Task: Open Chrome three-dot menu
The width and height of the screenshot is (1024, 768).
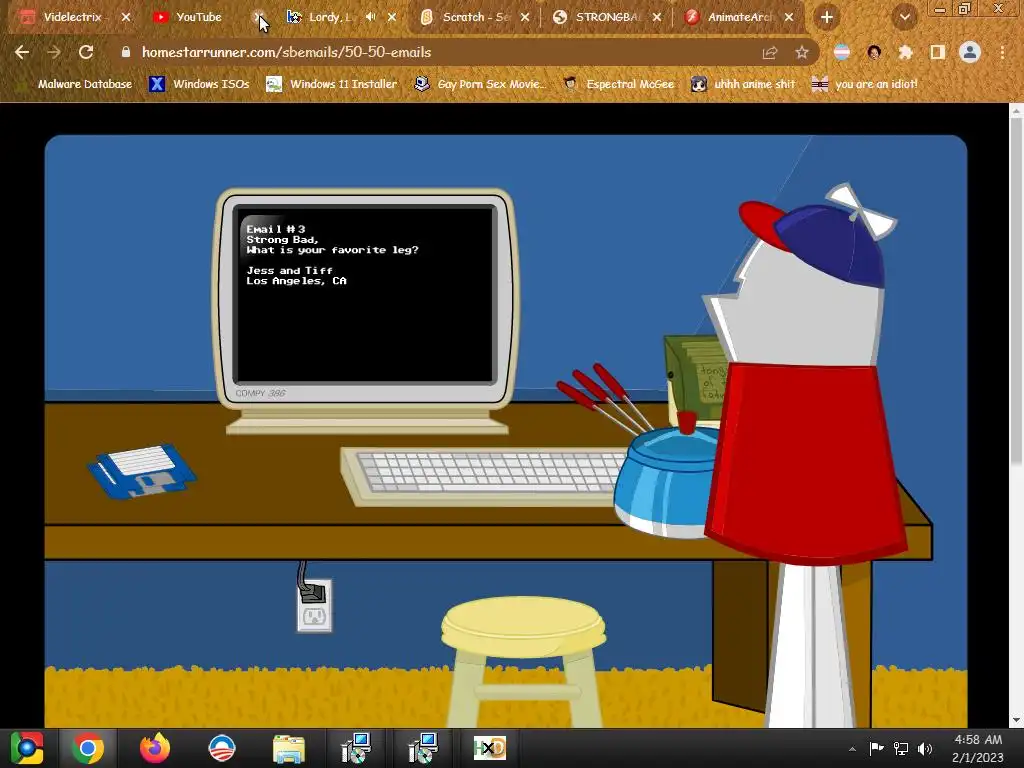Action: (1002, 52)
